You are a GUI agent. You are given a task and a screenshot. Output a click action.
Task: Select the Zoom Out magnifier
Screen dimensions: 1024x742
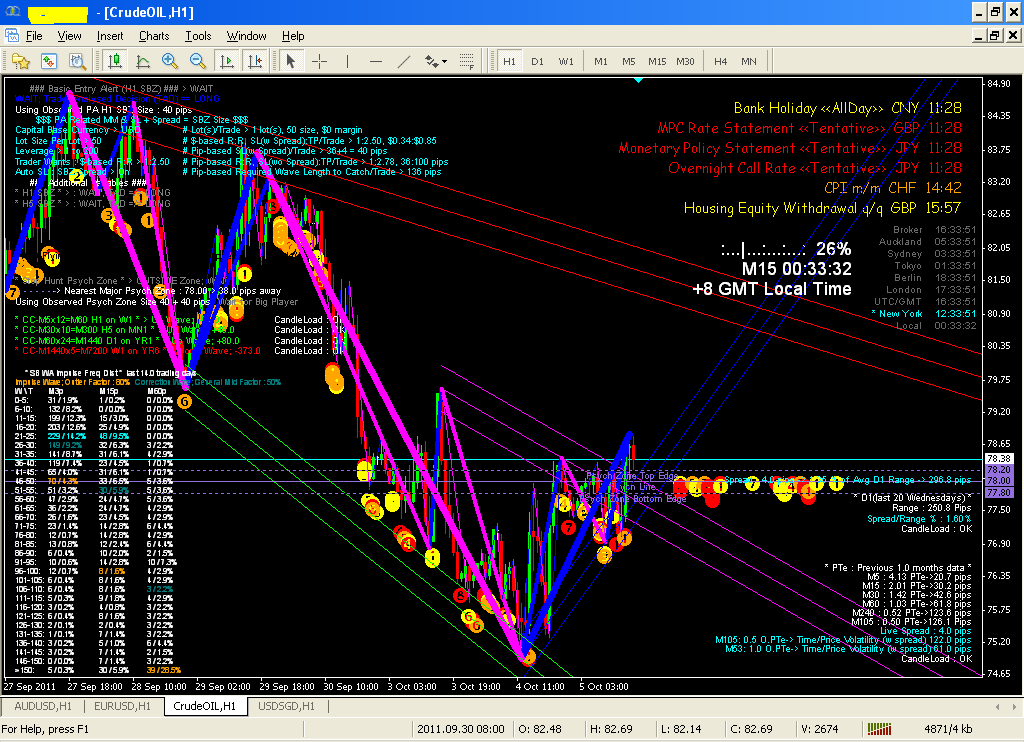pyautogui.click(x=196, y=61)
